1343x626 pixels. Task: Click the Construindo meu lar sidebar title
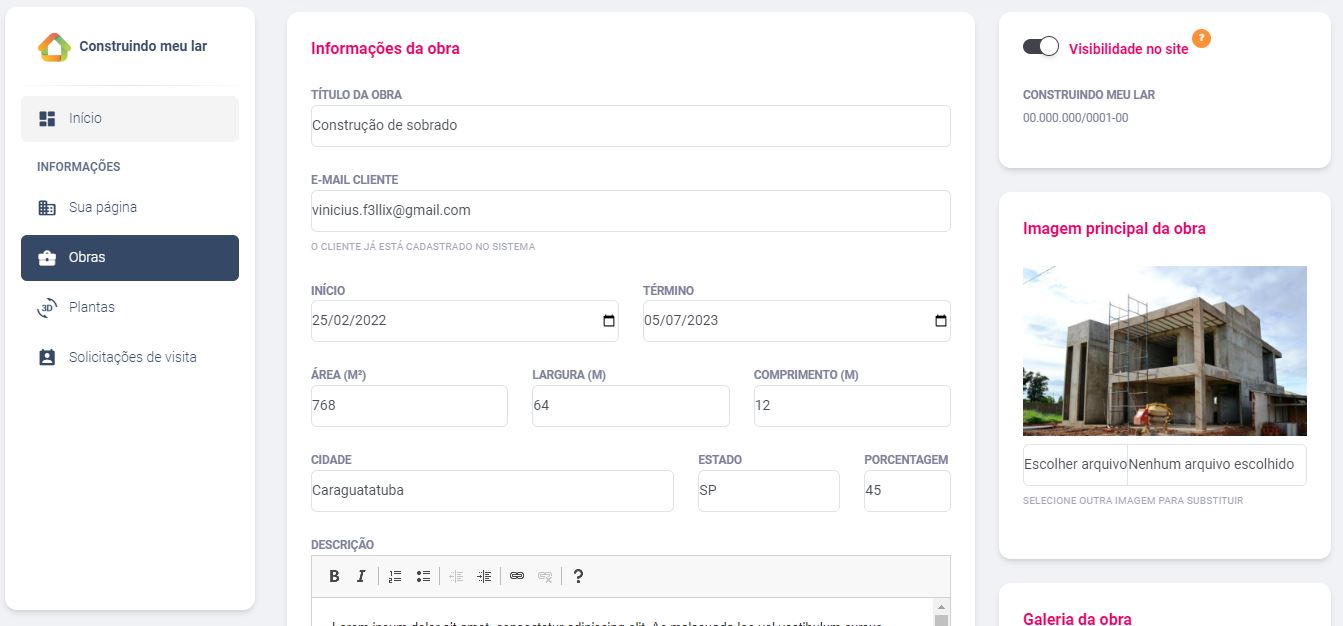(x=143, y=46)
